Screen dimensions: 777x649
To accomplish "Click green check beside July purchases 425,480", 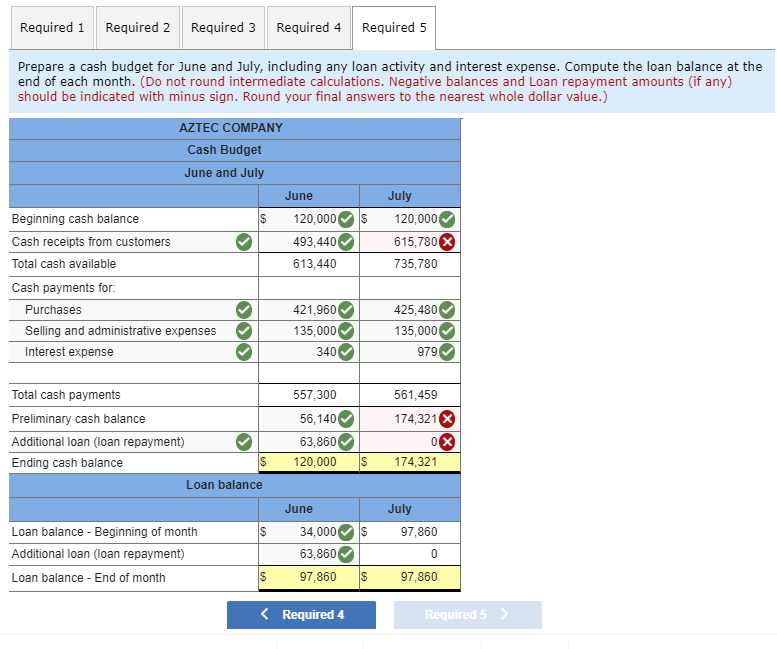I will click(x=447, y=310).
